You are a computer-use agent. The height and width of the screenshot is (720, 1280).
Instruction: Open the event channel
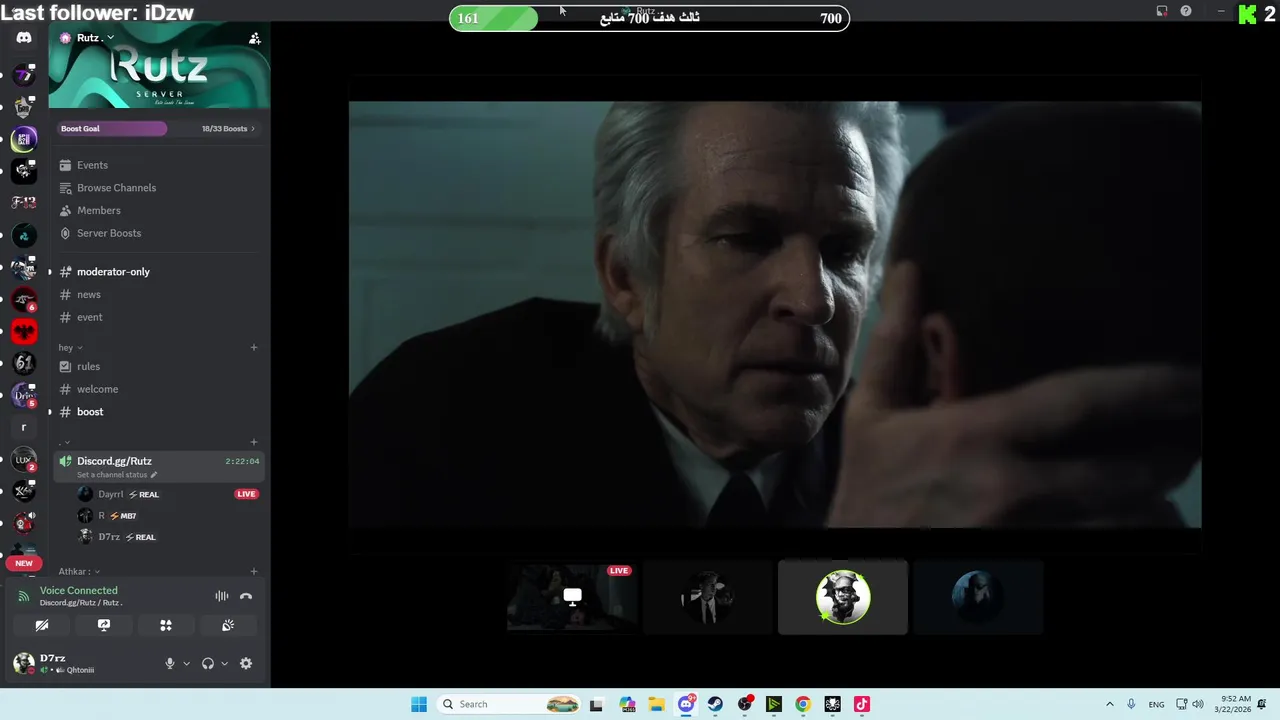click(160, 317)
